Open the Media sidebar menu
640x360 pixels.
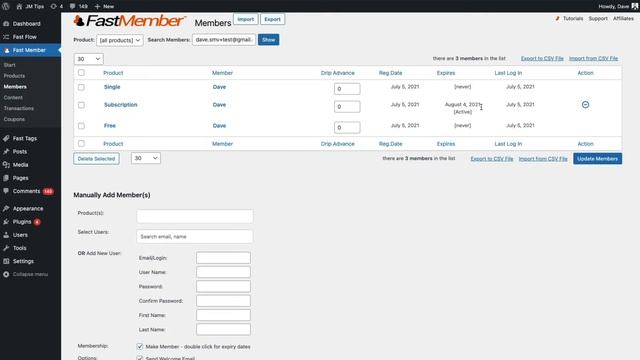pyautogui.click(x=20, y=165)
